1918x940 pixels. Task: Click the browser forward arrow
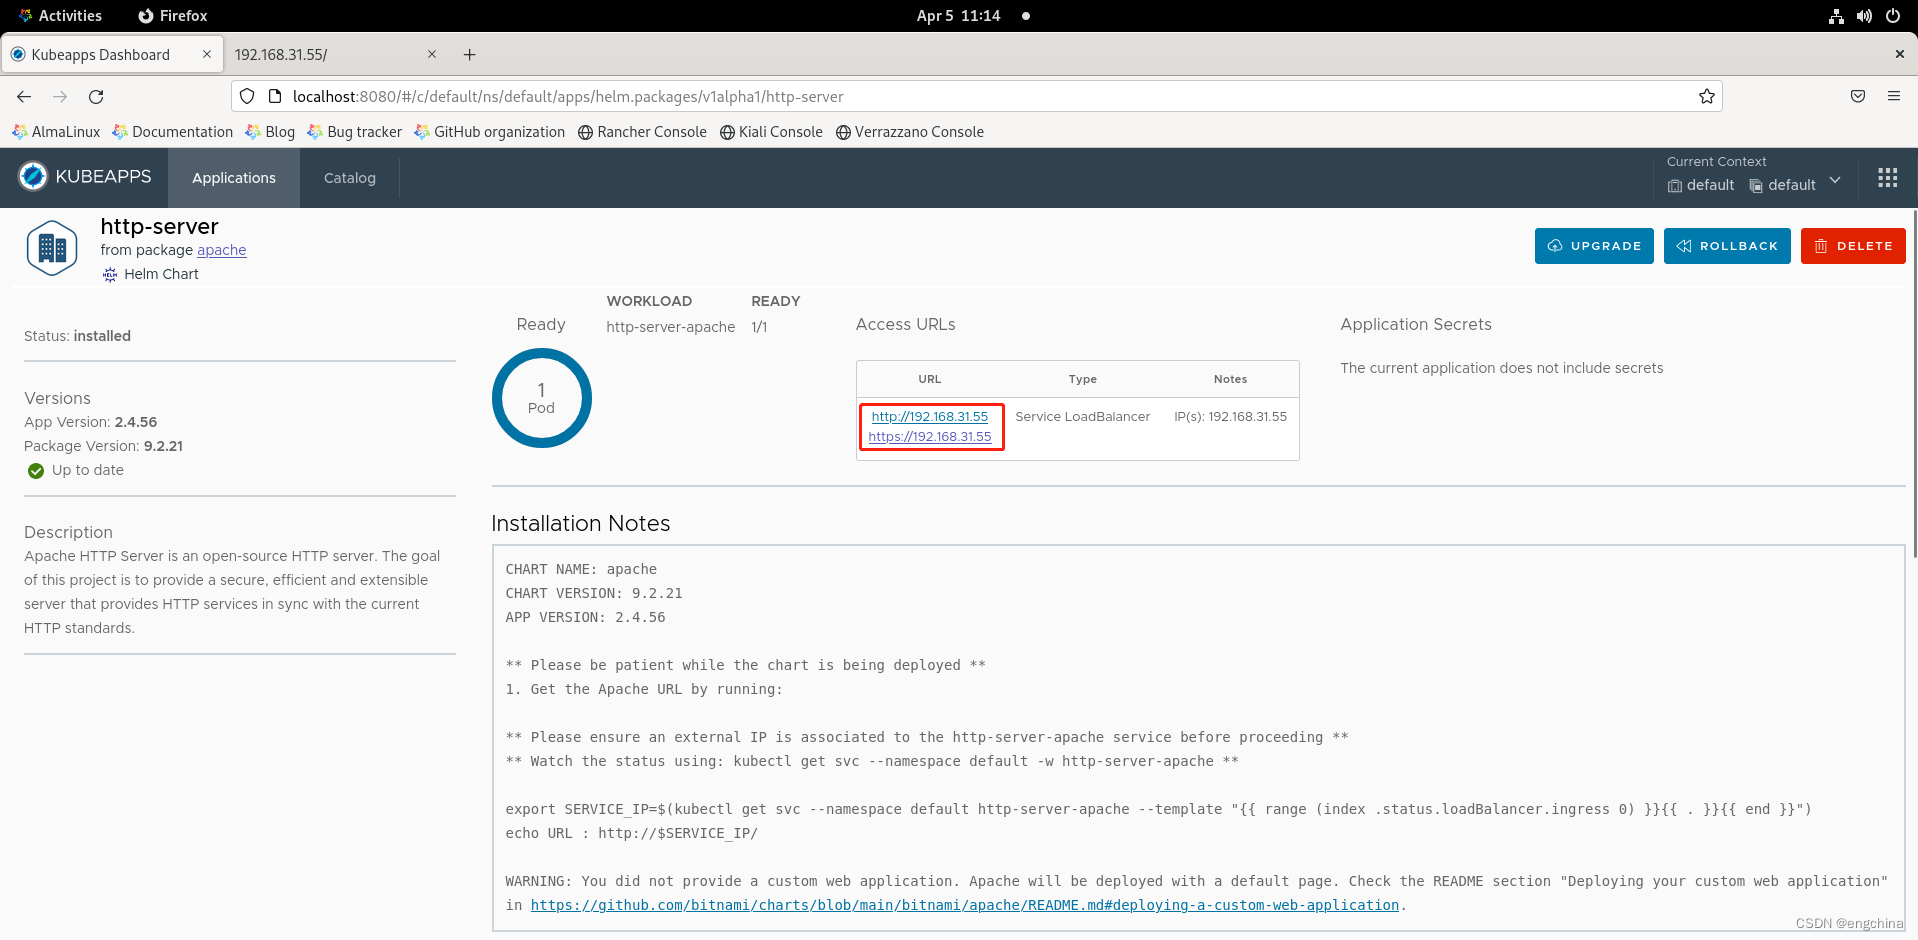pos(60,97)
